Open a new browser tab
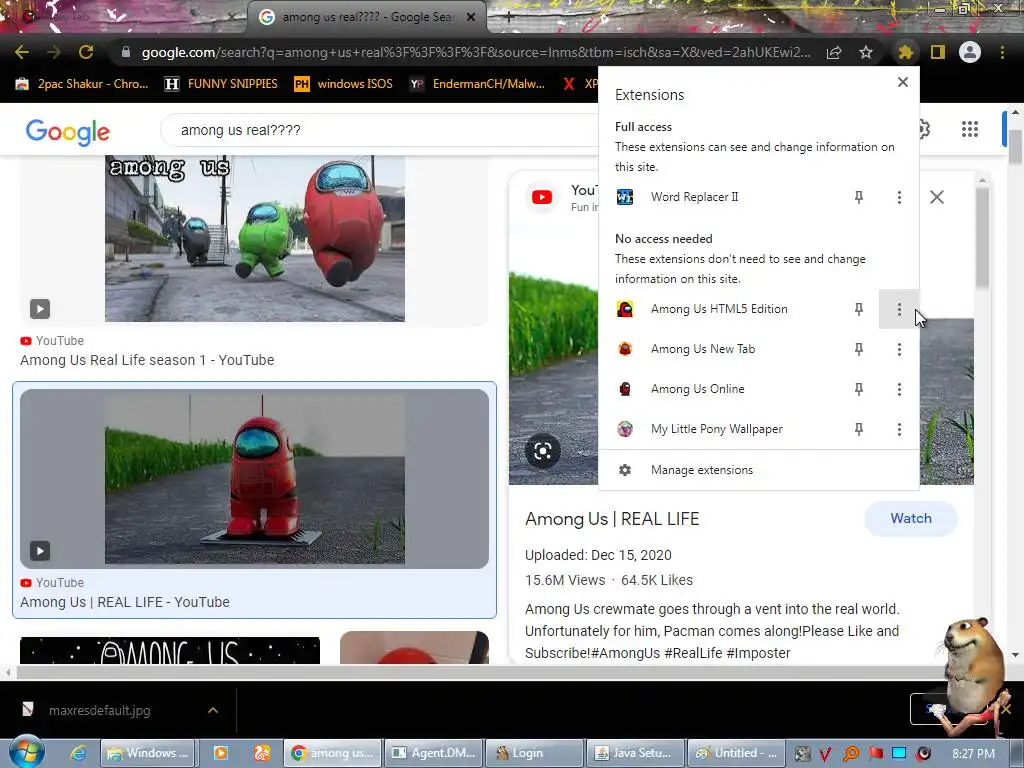The image size is (1024, 768). click(x=509, y=18)
